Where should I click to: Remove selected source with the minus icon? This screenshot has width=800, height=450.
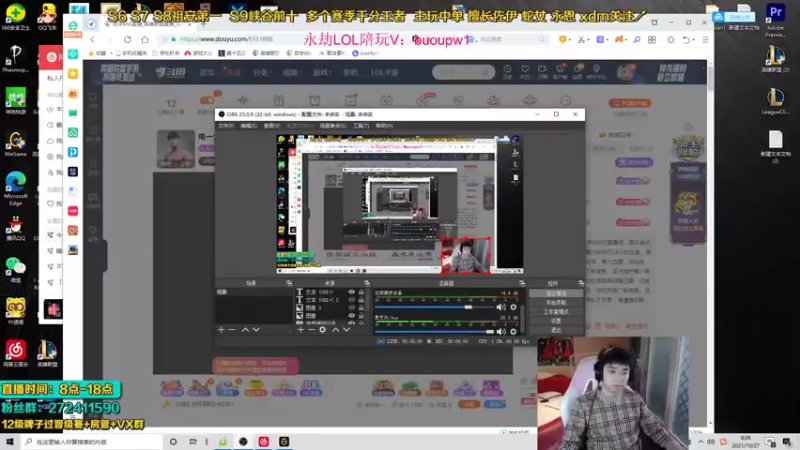tap(311, 330)
